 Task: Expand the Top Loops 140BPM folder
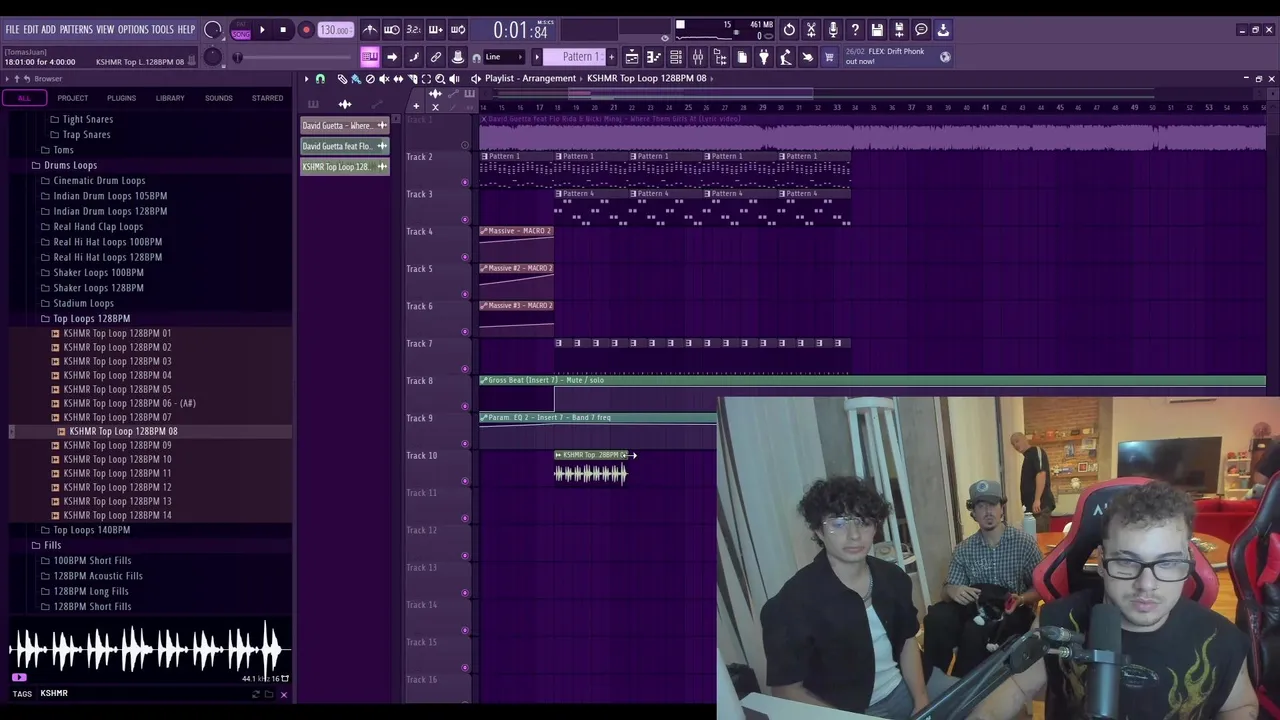pos(91,530)
